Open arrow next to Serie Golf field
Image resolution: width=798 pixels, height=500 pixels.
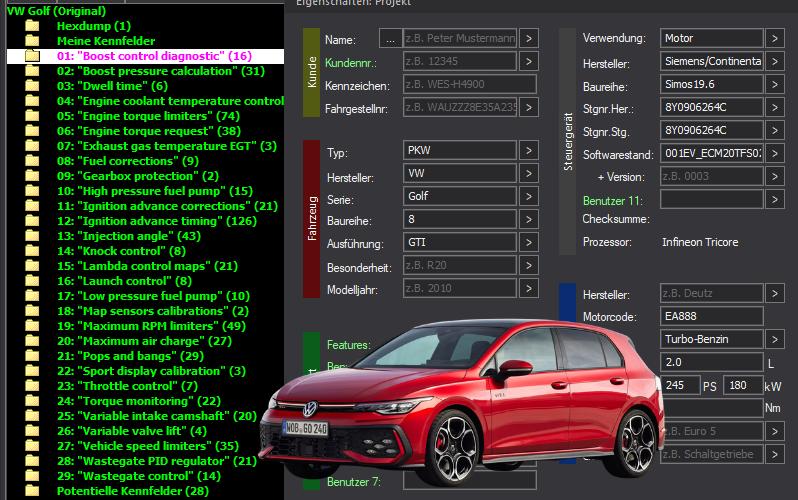click(x=529, y=196)
